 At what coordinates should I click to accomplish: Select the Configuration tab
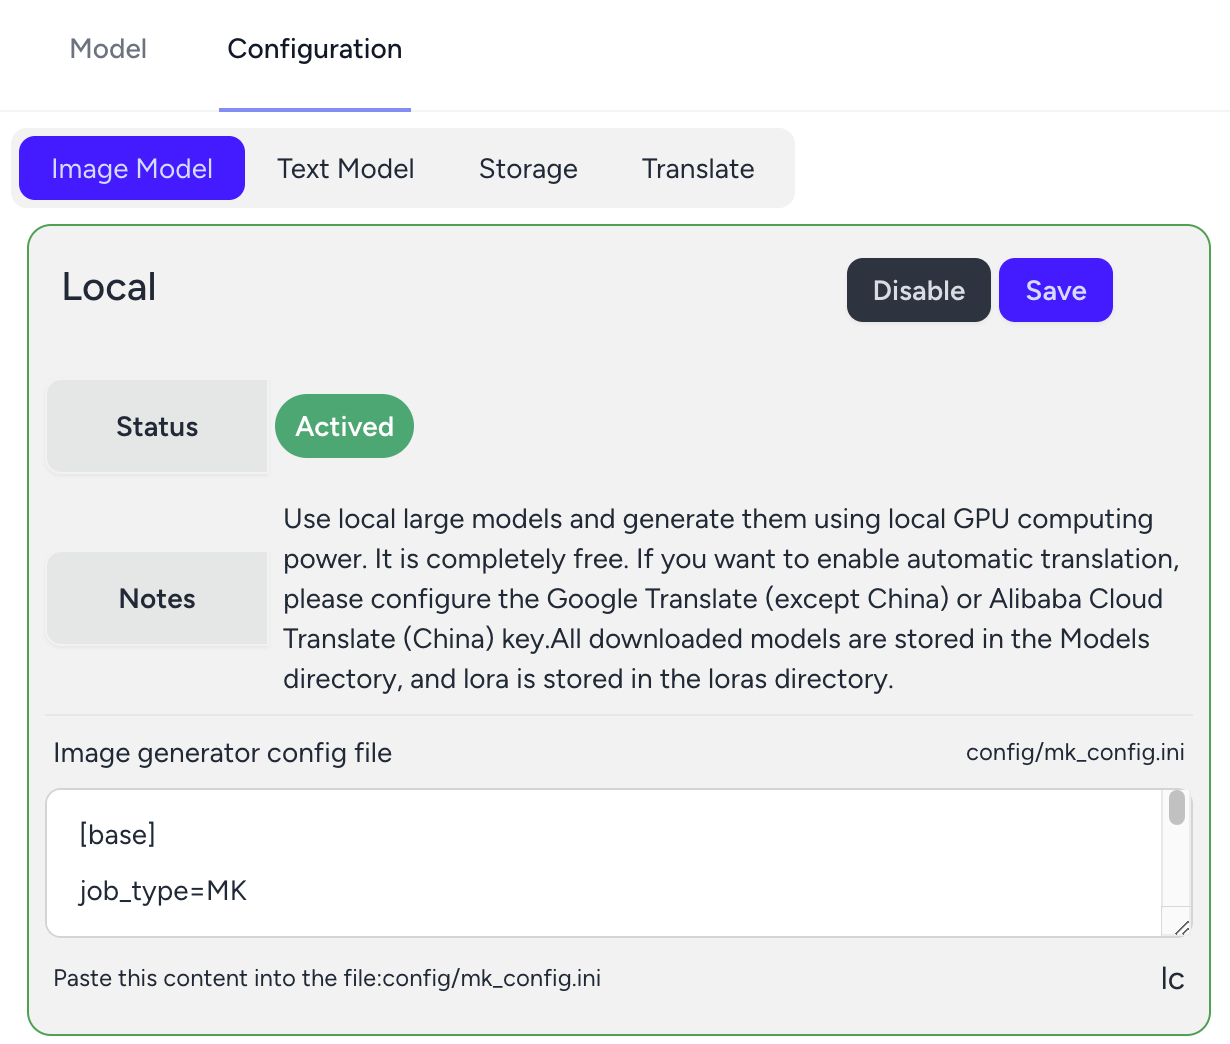[315, 49]
